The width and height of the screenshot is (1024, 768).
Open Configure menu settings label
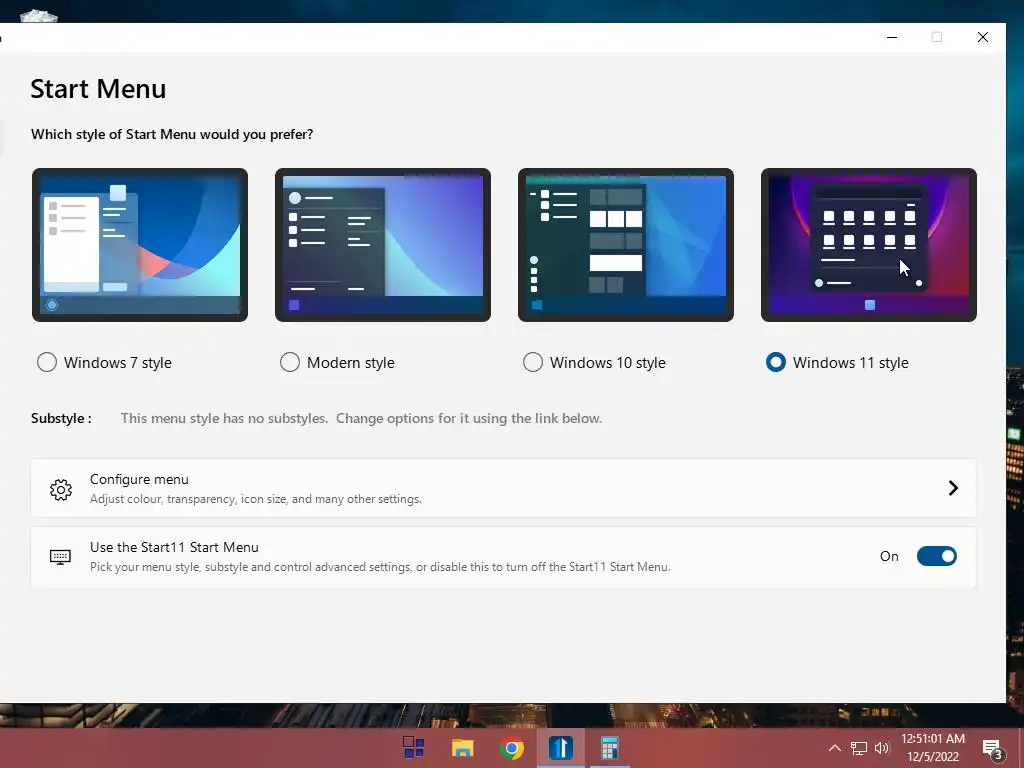point(139,479)
